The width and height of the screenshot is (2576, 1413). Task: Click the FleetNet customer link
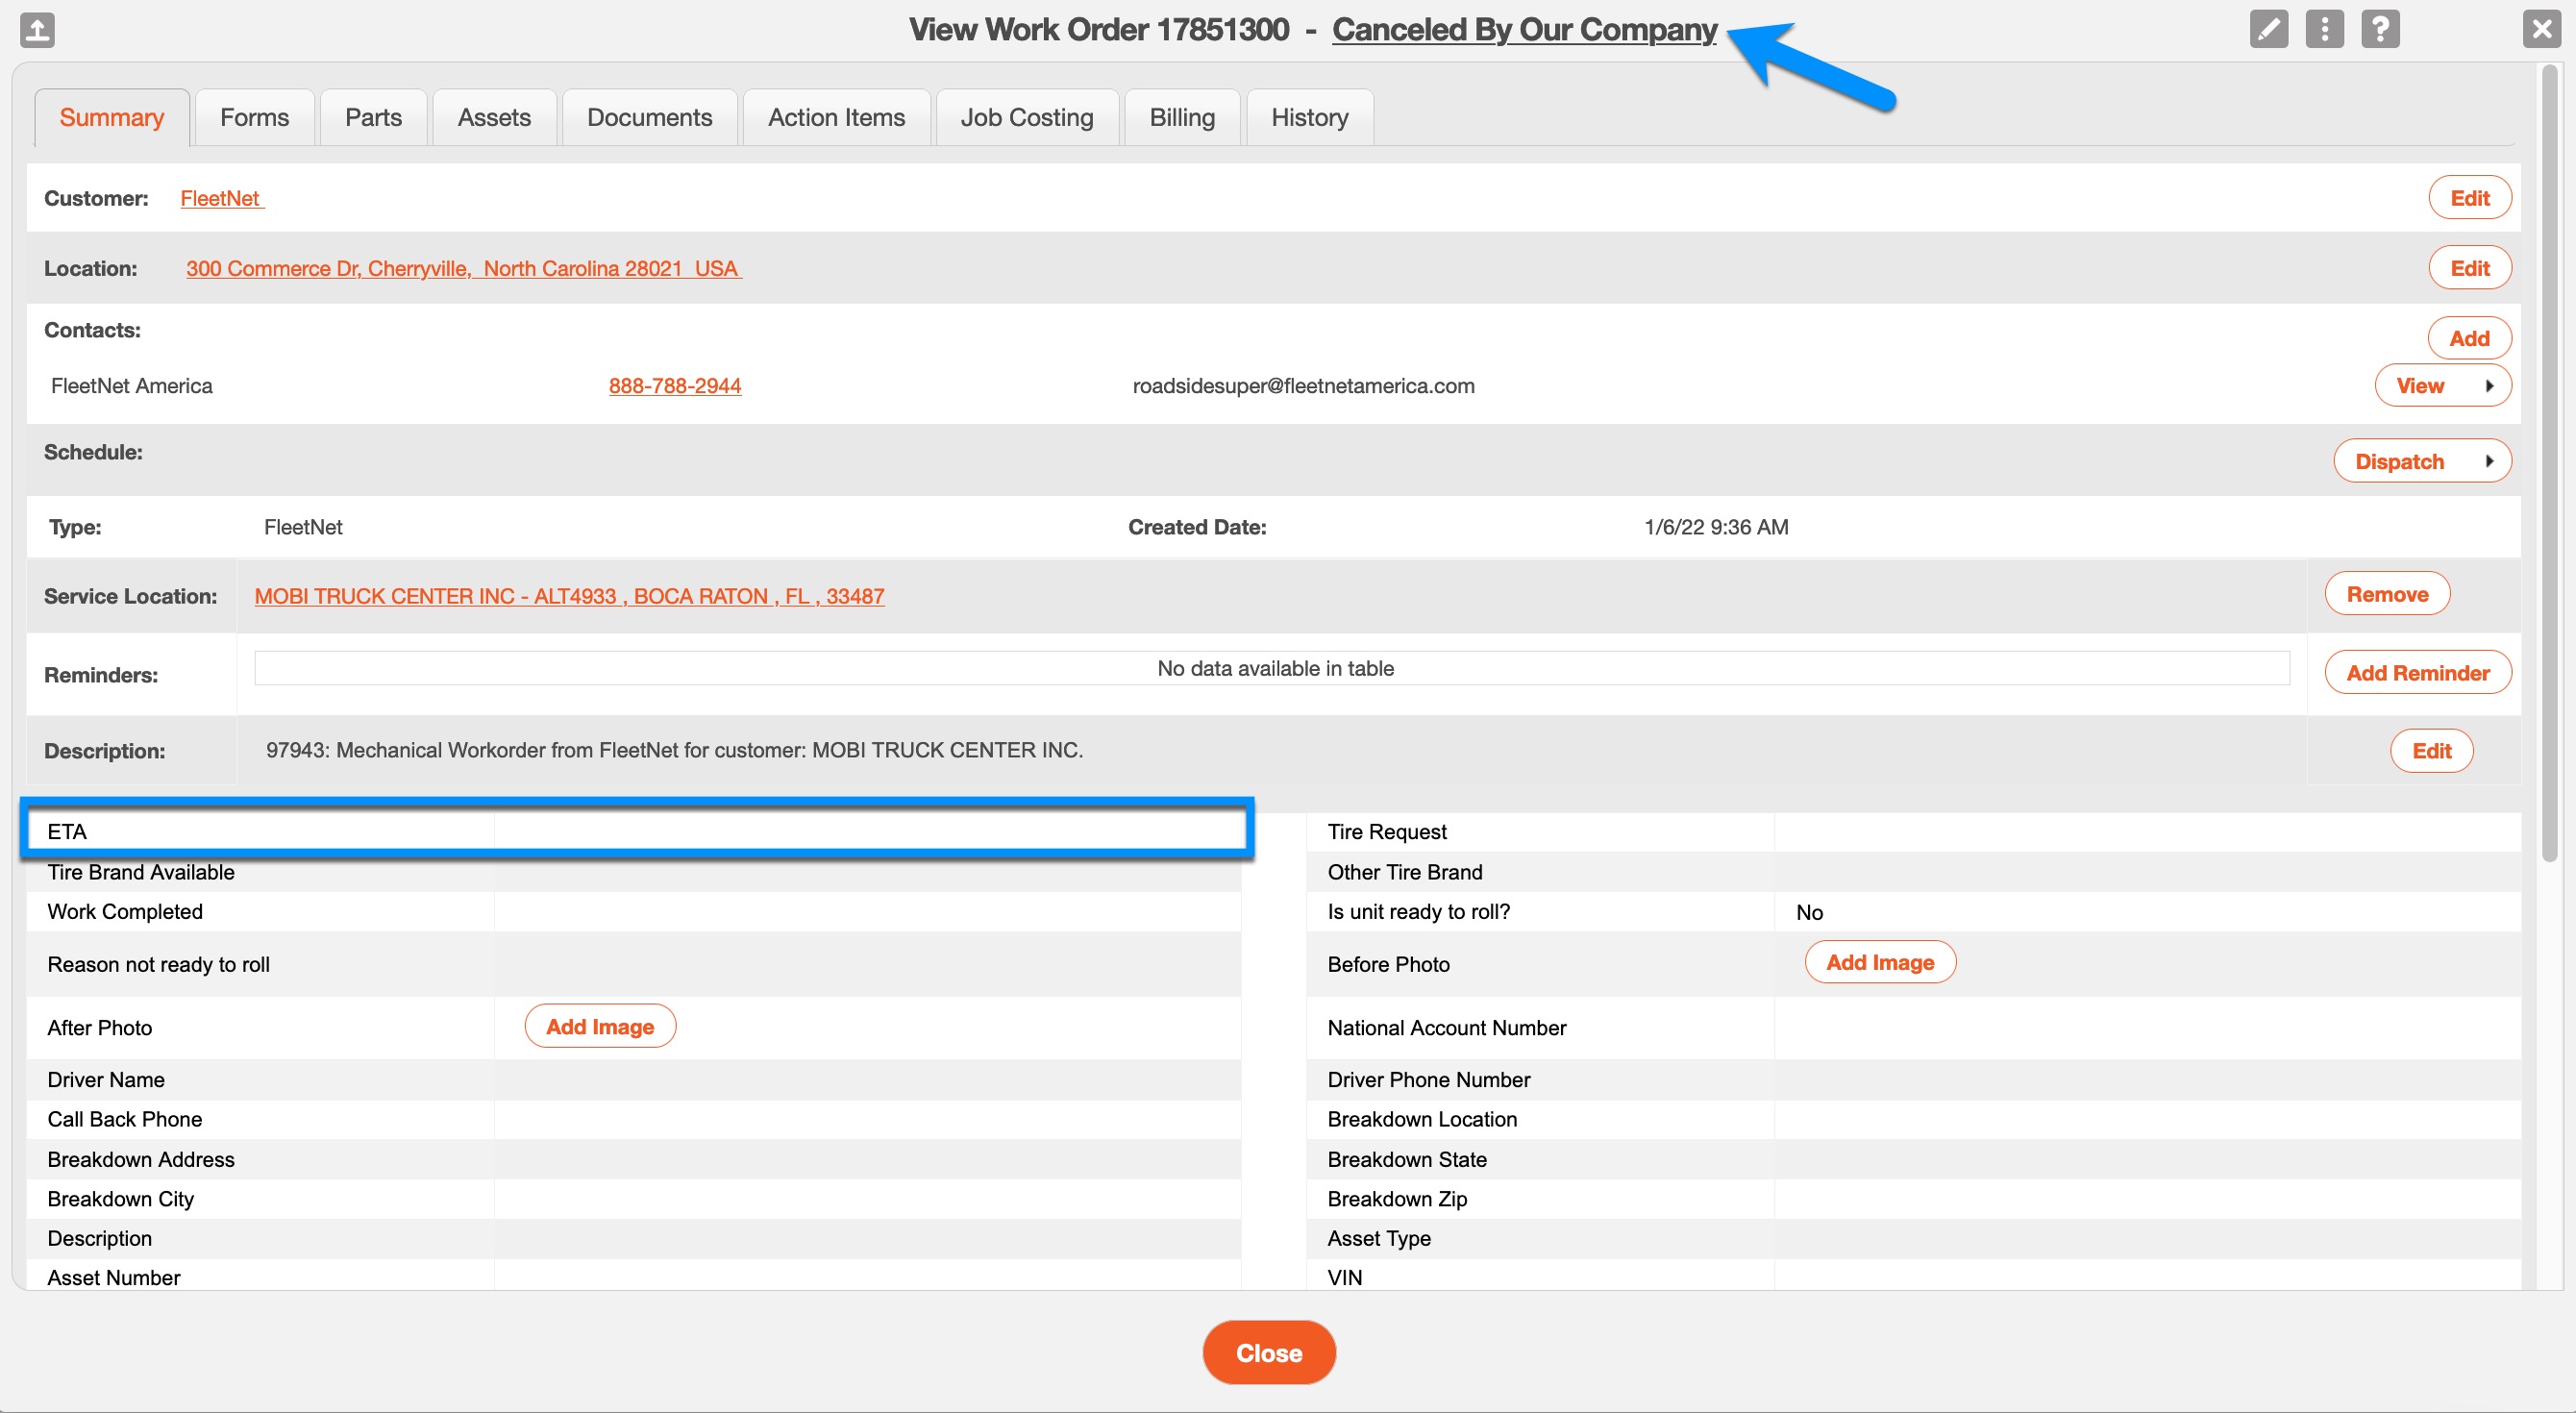click(x=220, y=198)
